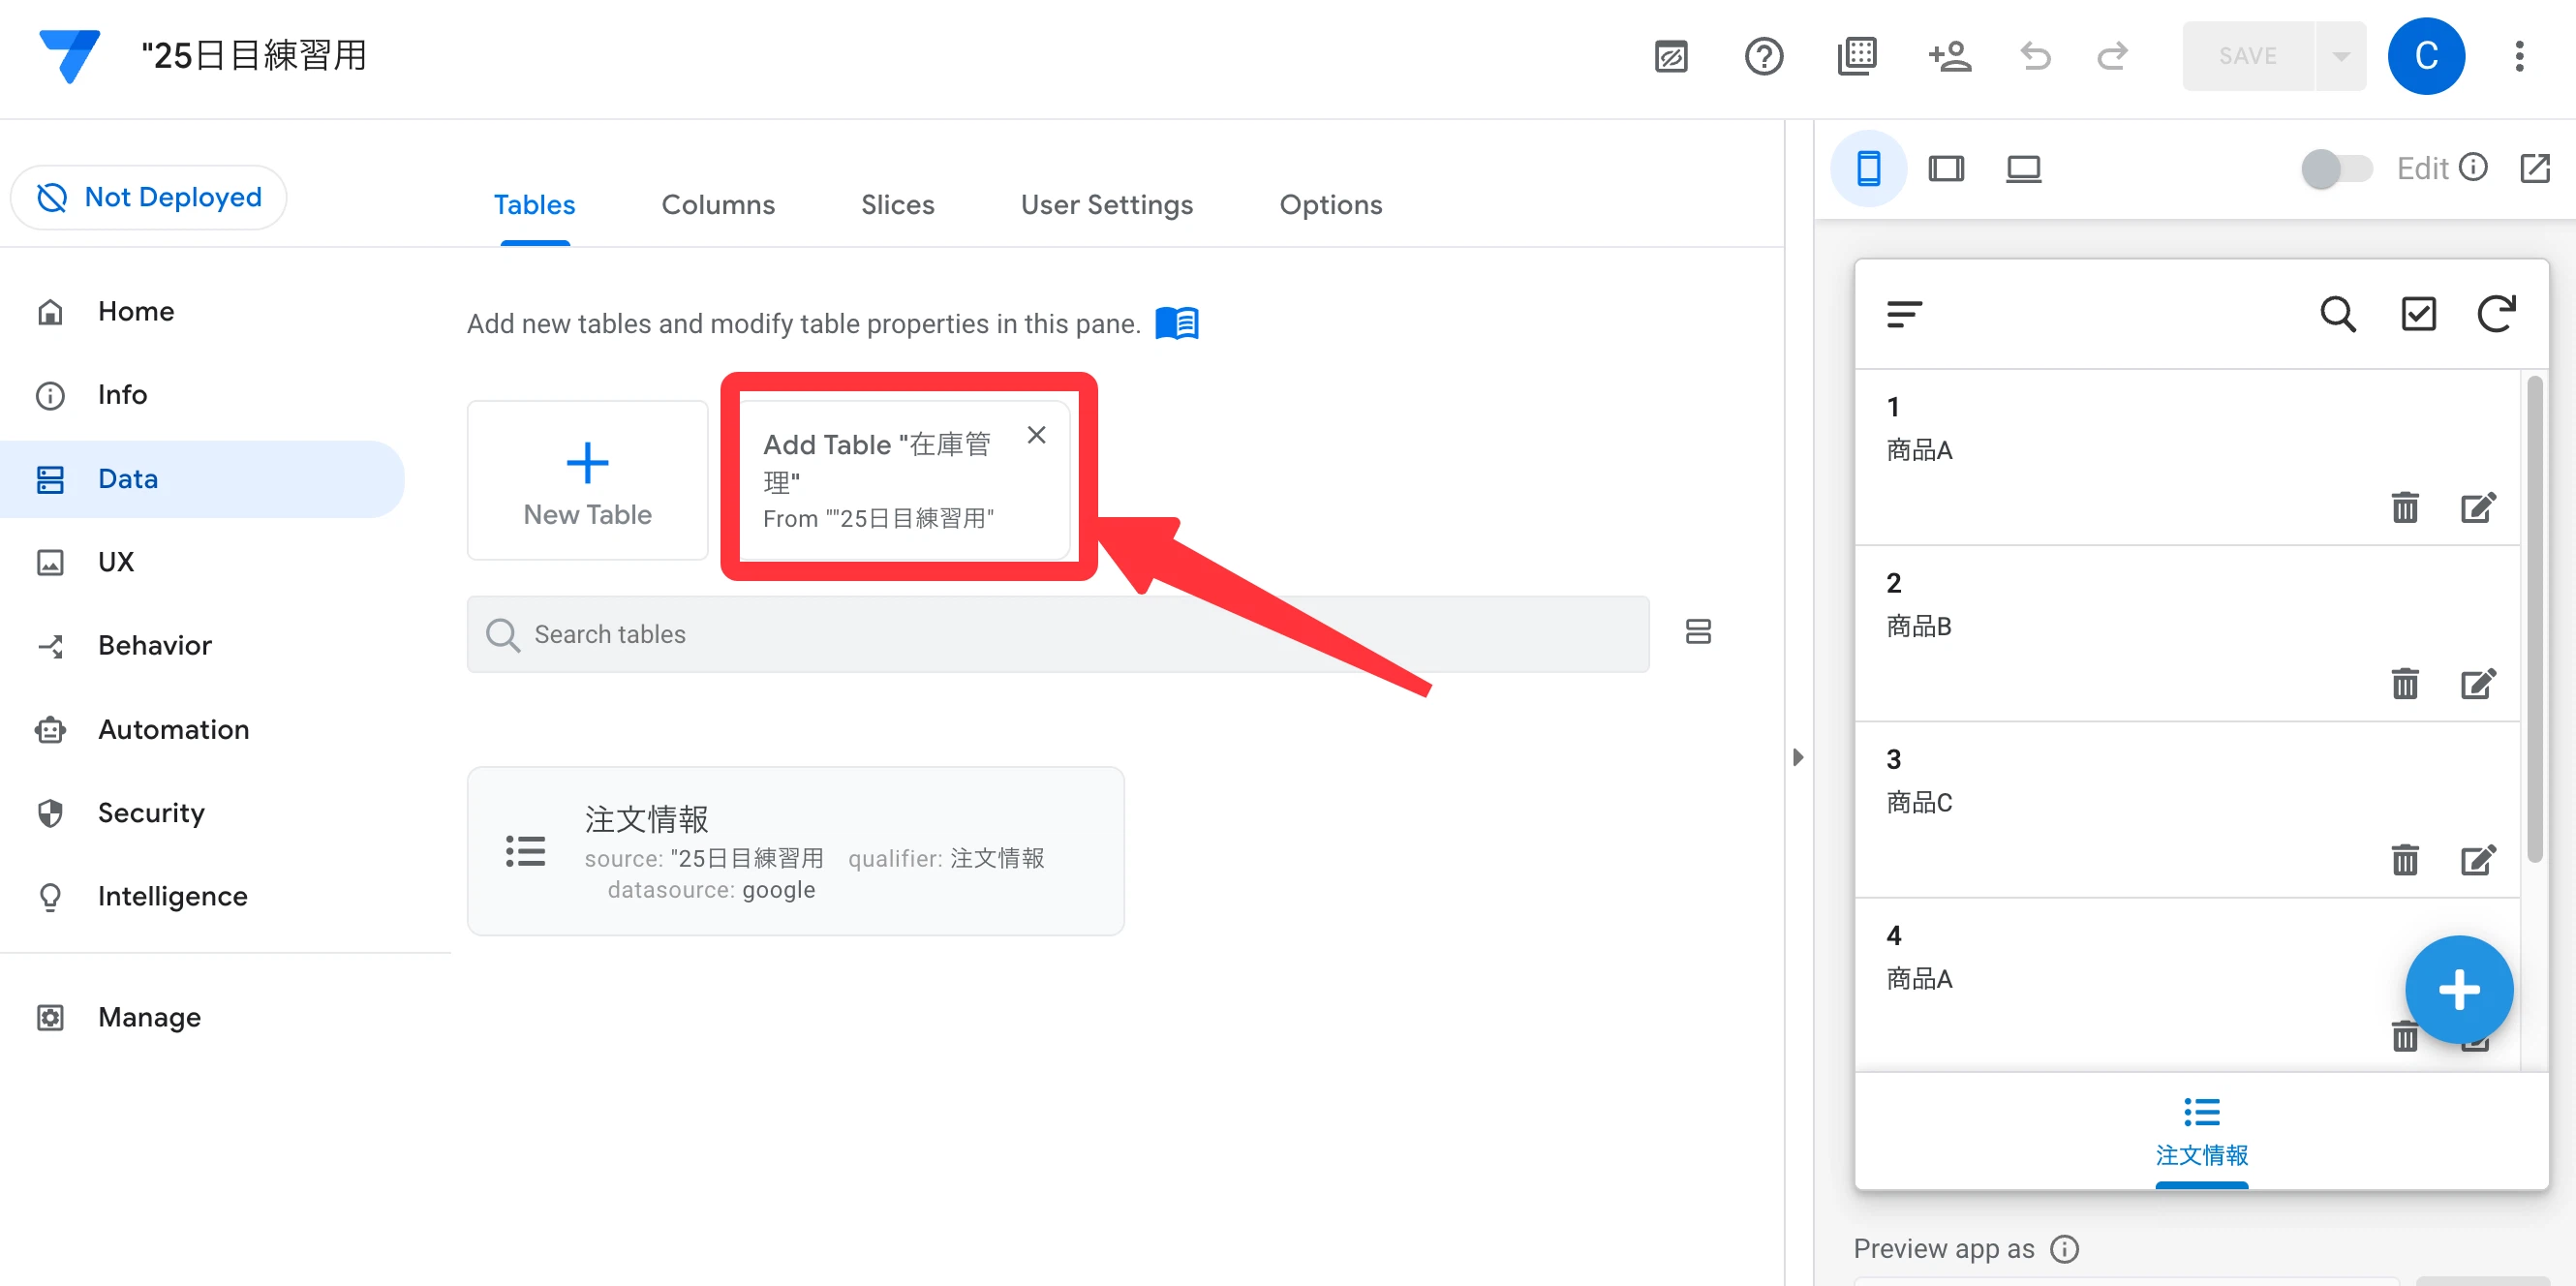Toggle the table list layout icon
2576x1286 pixels.
click(1698, 632)
